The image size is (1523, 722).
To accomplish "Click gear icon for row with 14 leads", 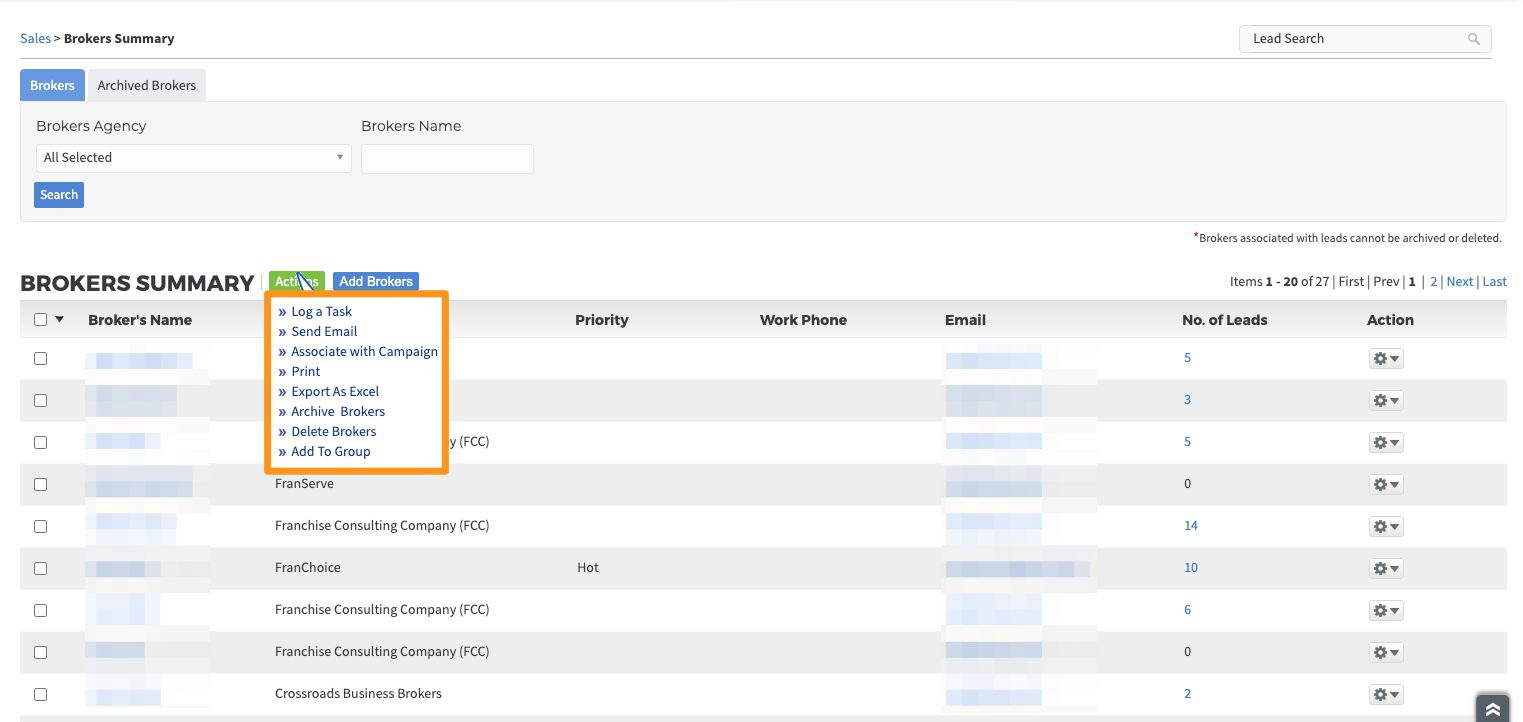I will click(1386, 526).
